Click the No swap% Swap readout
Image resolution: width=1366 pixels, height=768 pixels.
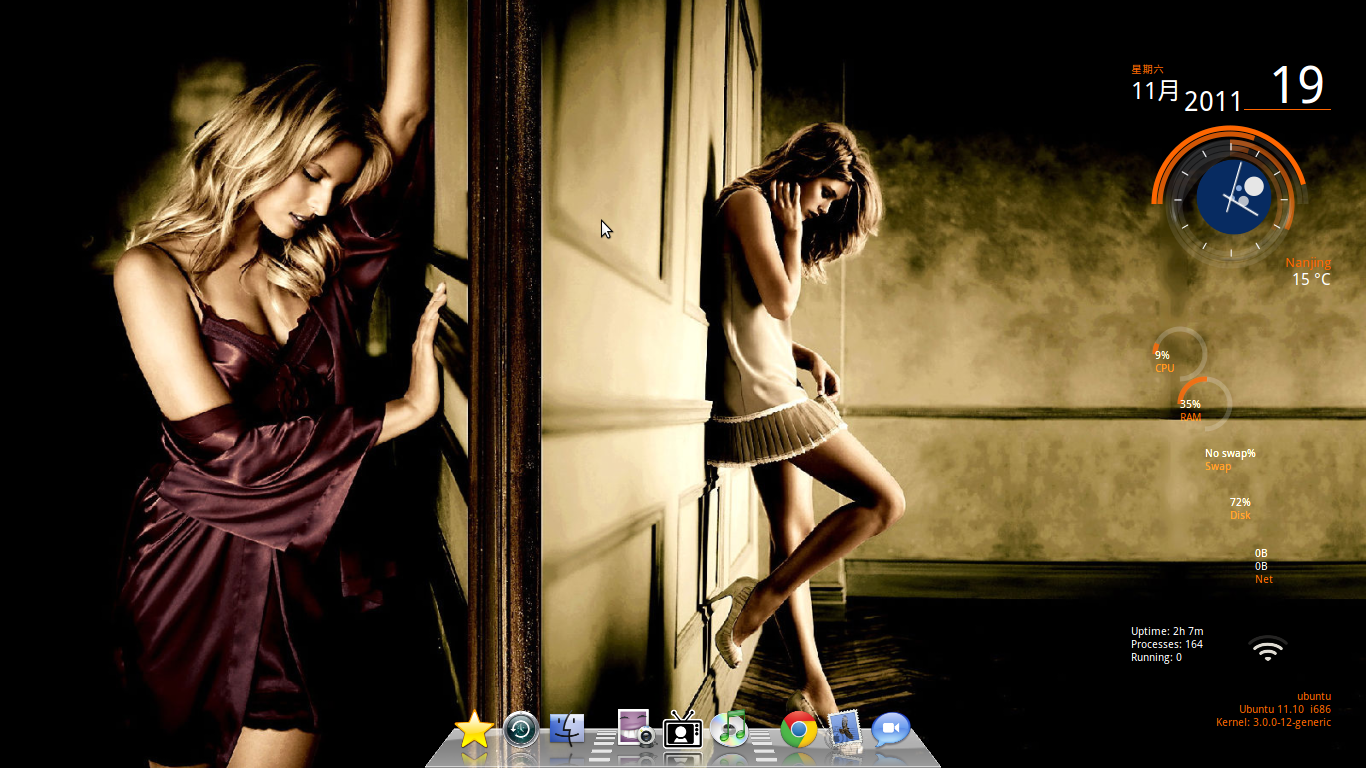tap(1229, 459)
